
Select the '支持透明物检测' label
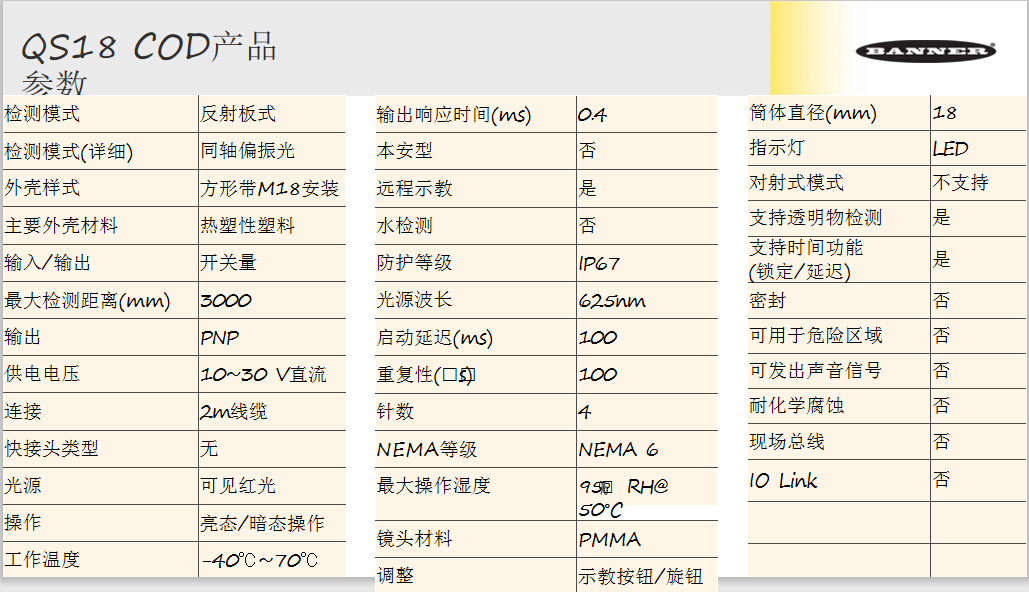coord(816,217)
